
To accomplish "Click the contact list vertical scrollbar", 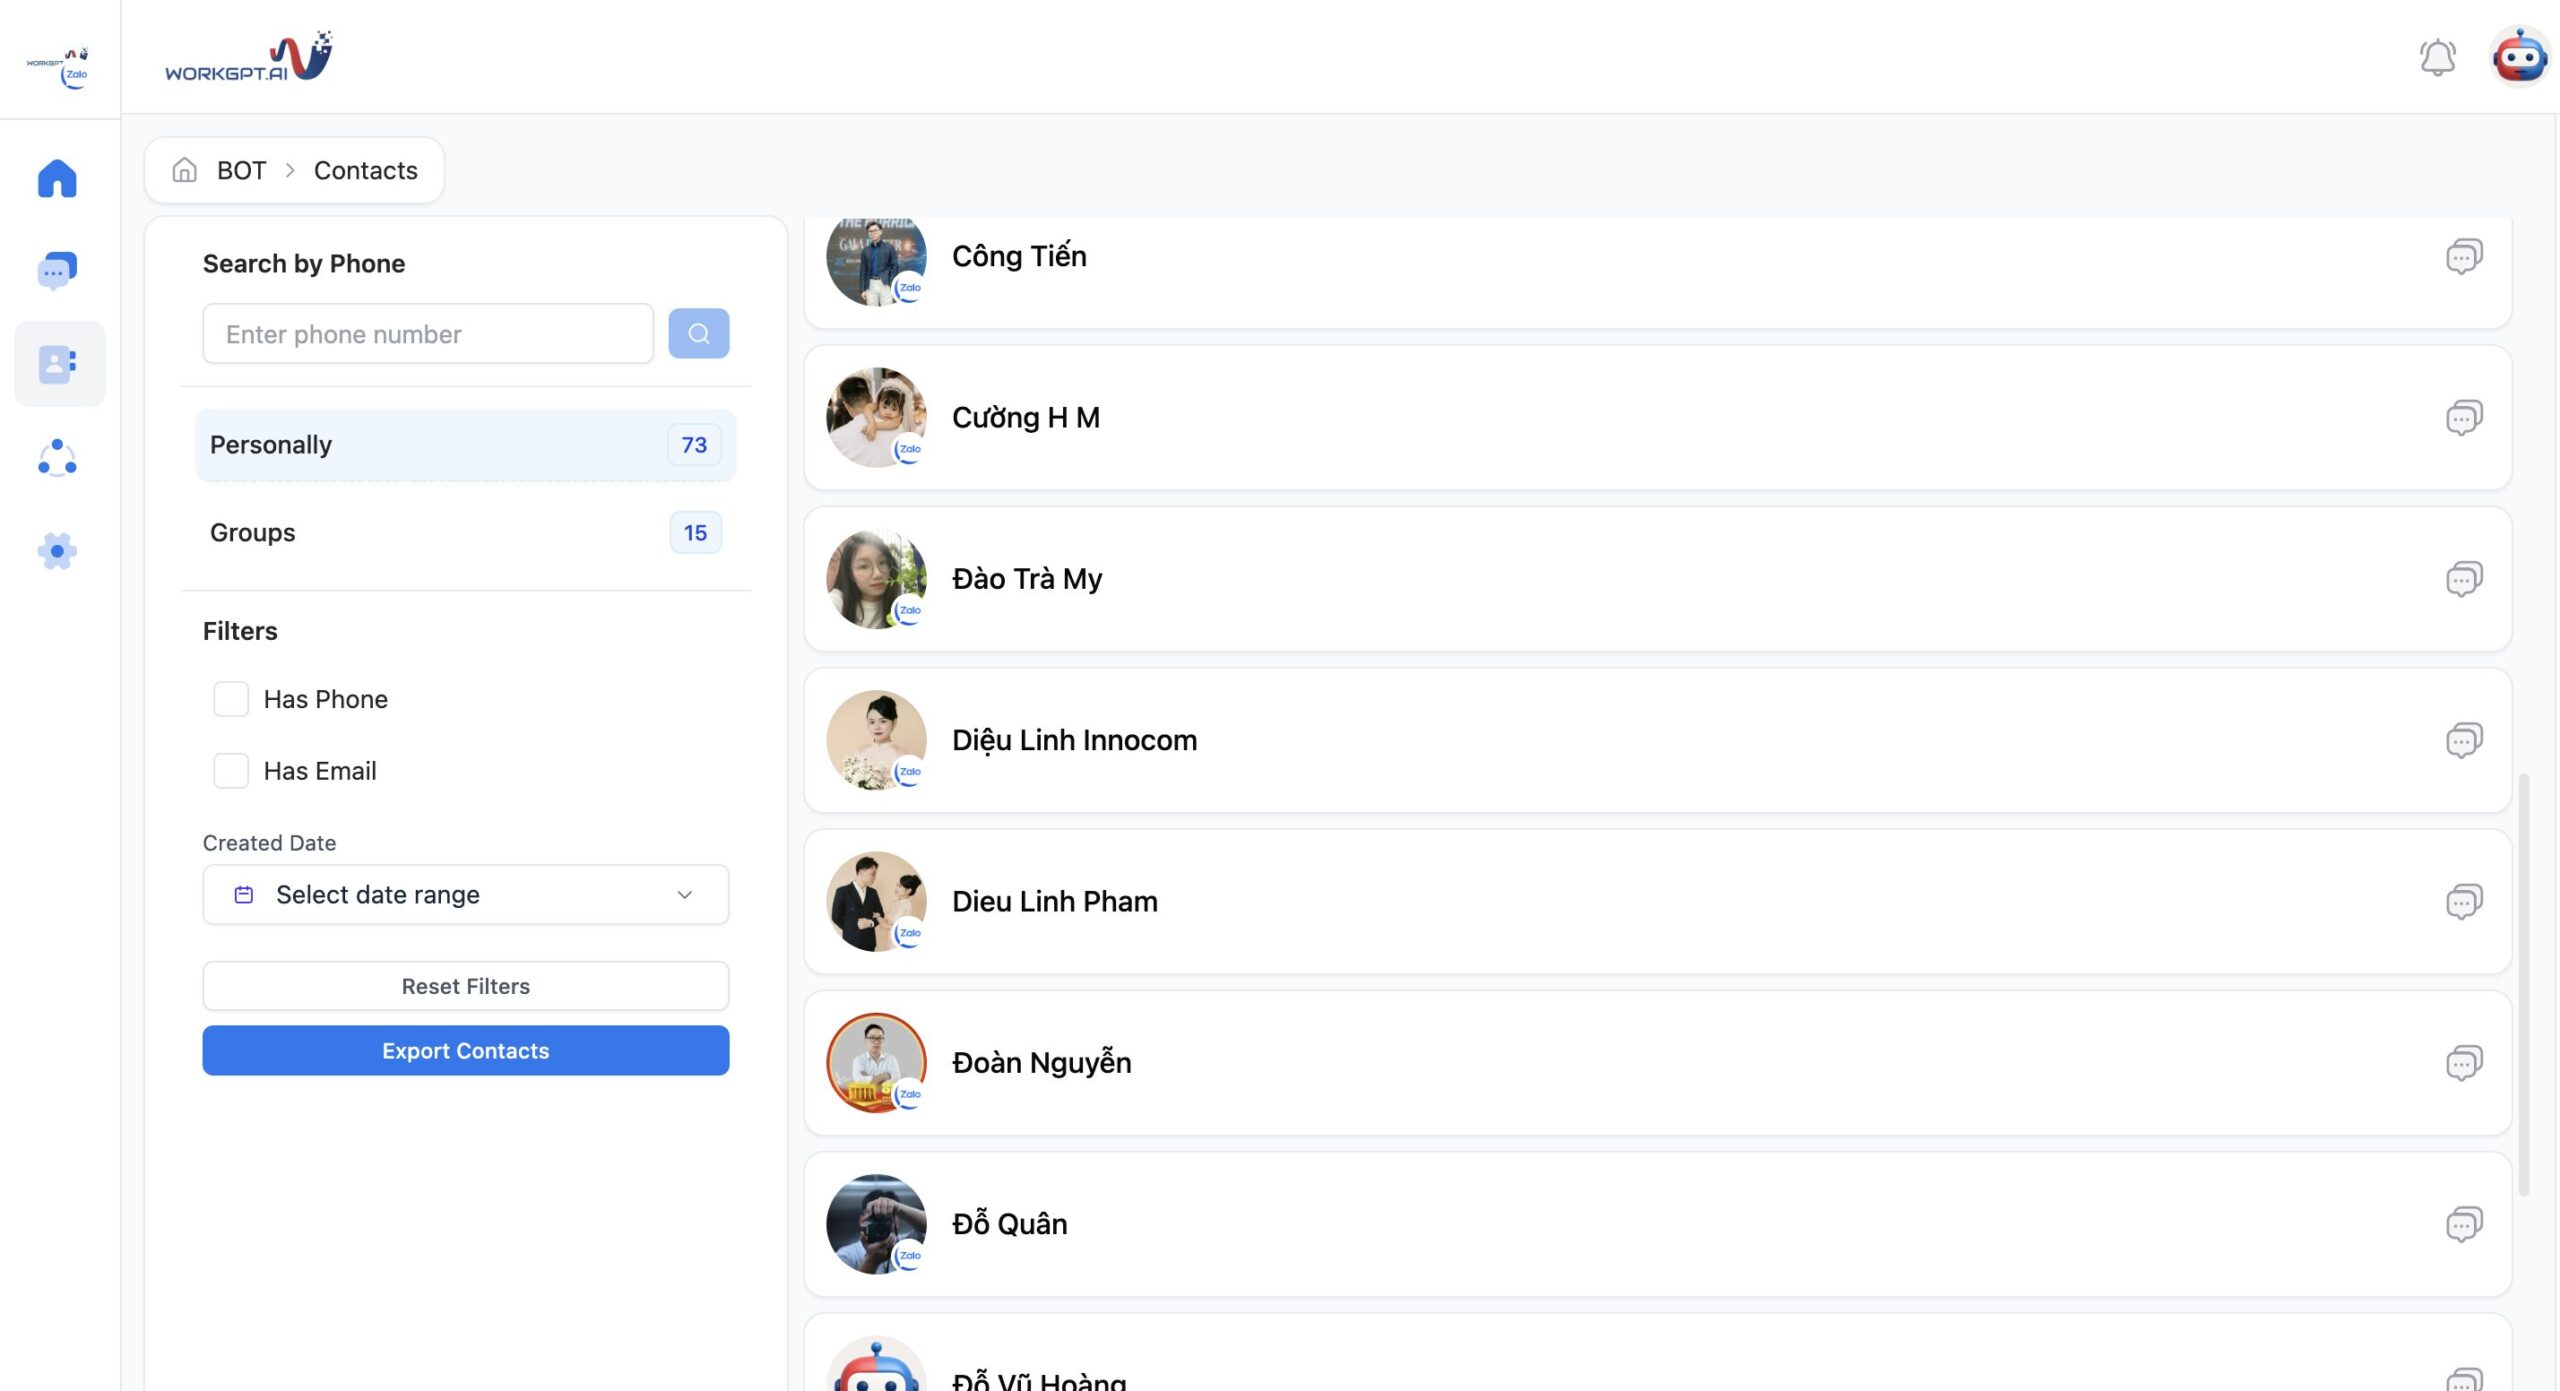I will click(x=2523, y=980).
